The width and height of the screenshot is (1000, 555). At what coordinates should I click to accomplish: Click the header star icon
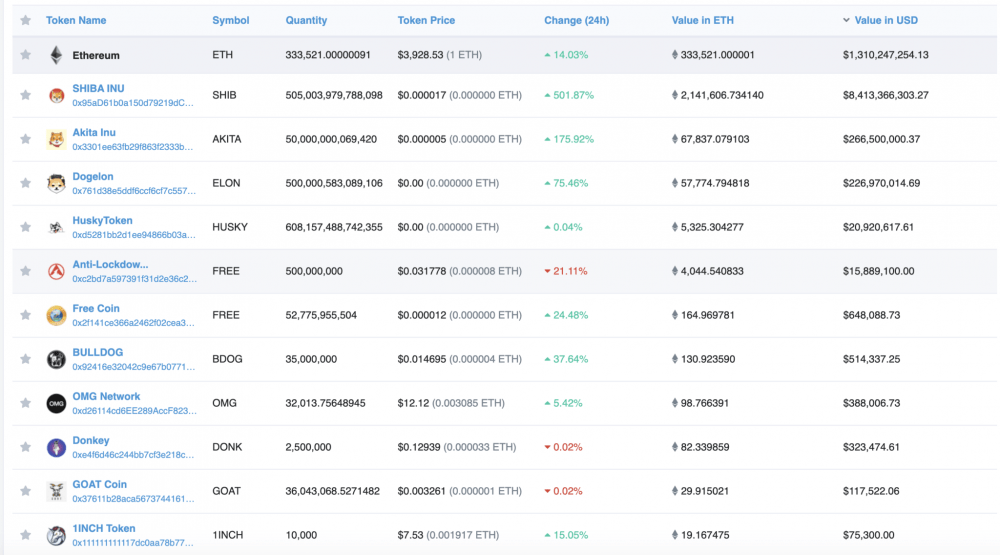(26, 20)
